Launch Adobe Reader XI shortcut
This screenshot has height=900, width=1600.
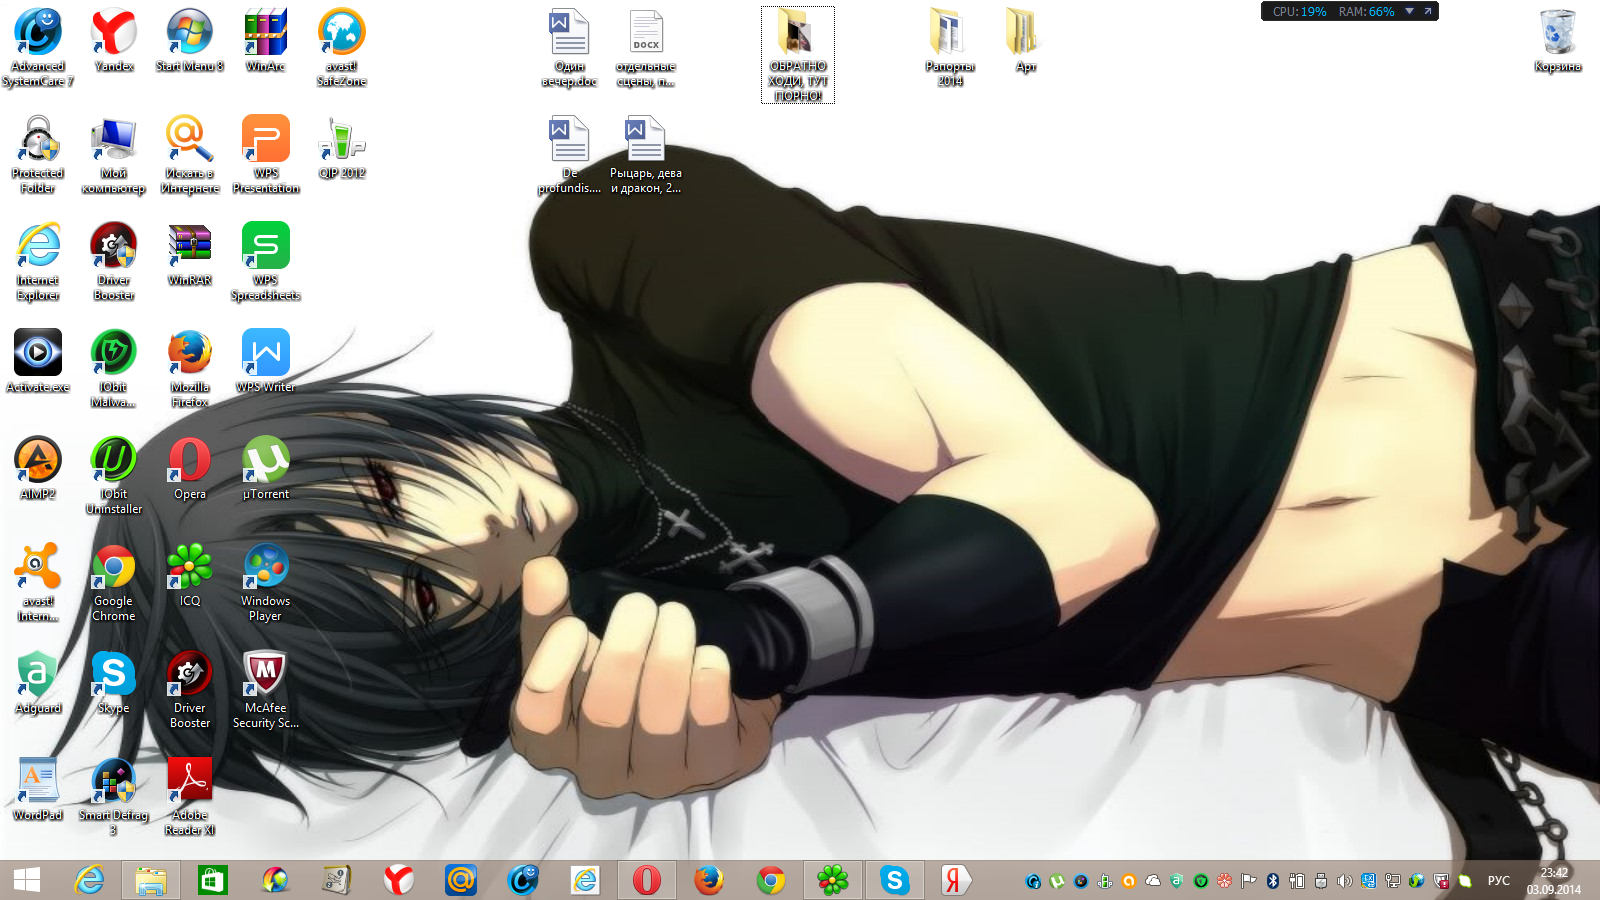click(190, 796)
